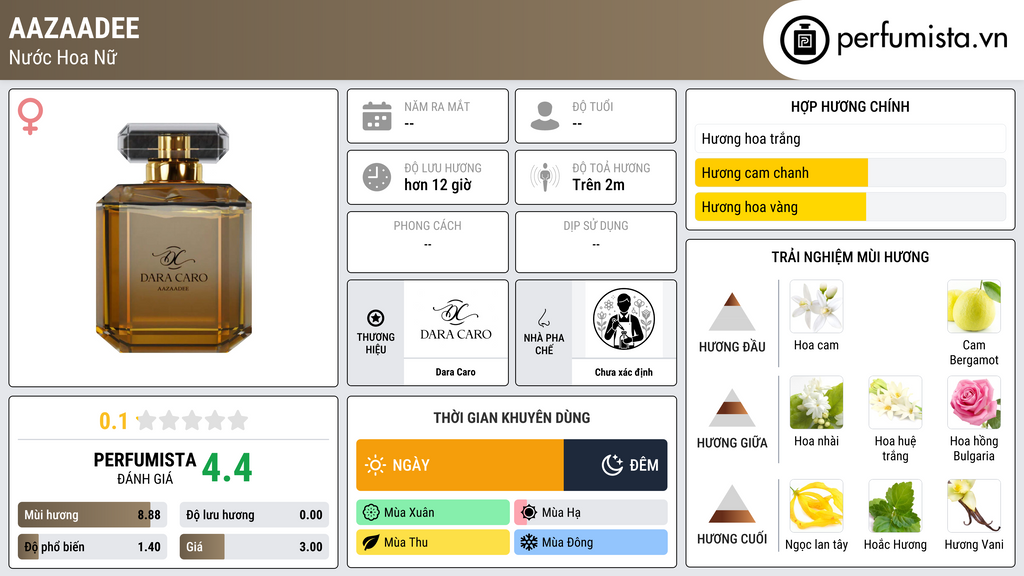The image size is (1024, 576).
Task: Open the perfumer illustration thumbnail
Action: click(624, 319)
